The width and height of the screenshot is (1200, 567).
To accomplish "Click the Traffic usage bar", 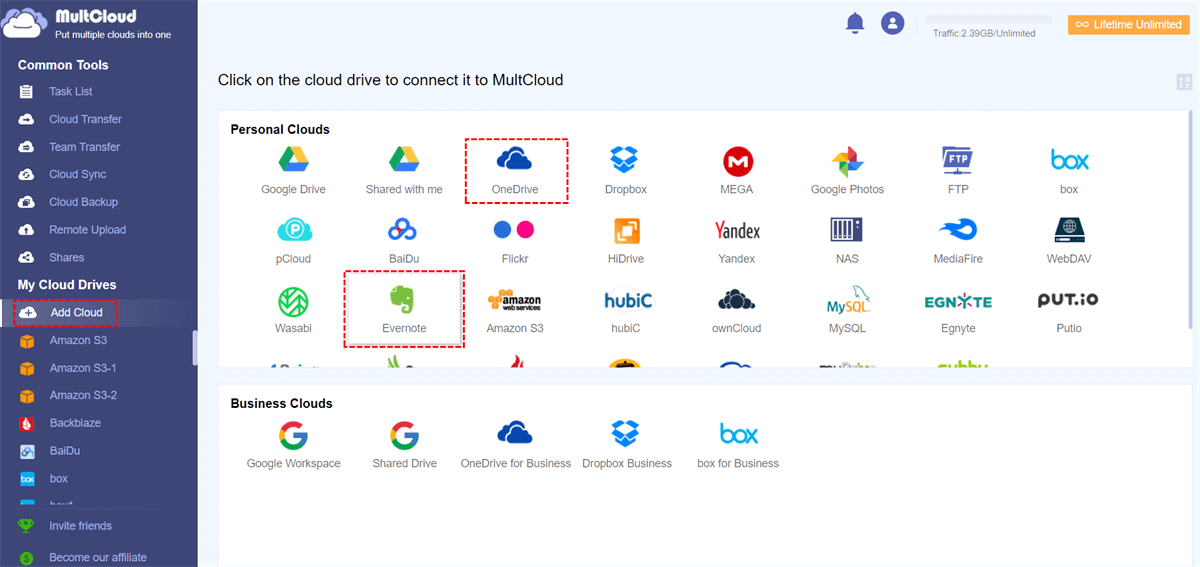I will click(x=988, y=19).
